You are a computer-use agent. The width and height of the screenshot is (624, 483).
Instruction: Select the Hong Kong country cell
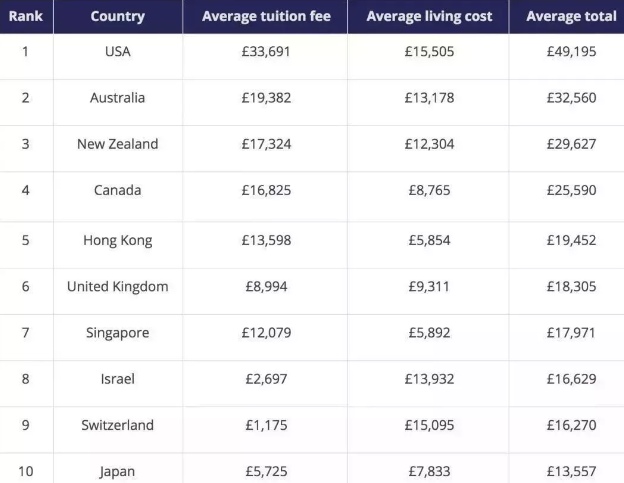point(117,240)
